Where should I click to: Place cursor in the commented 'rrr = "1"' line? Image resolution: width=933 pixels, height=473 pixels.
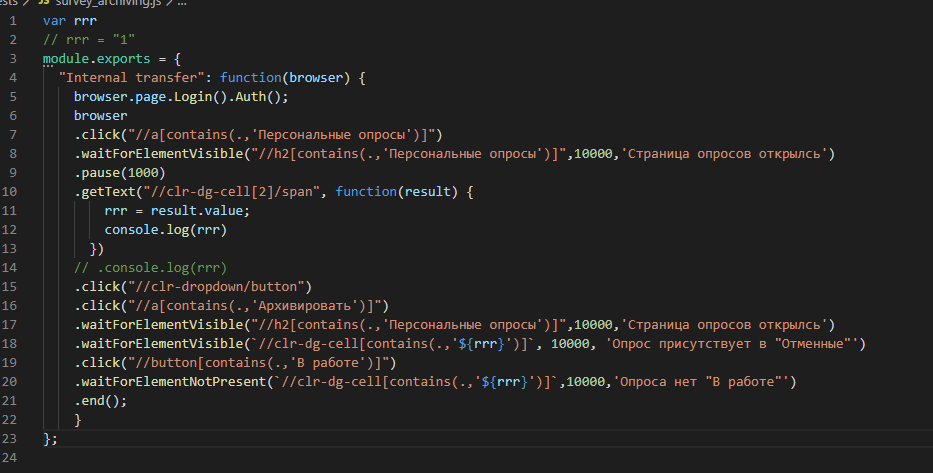pos(89,40)
